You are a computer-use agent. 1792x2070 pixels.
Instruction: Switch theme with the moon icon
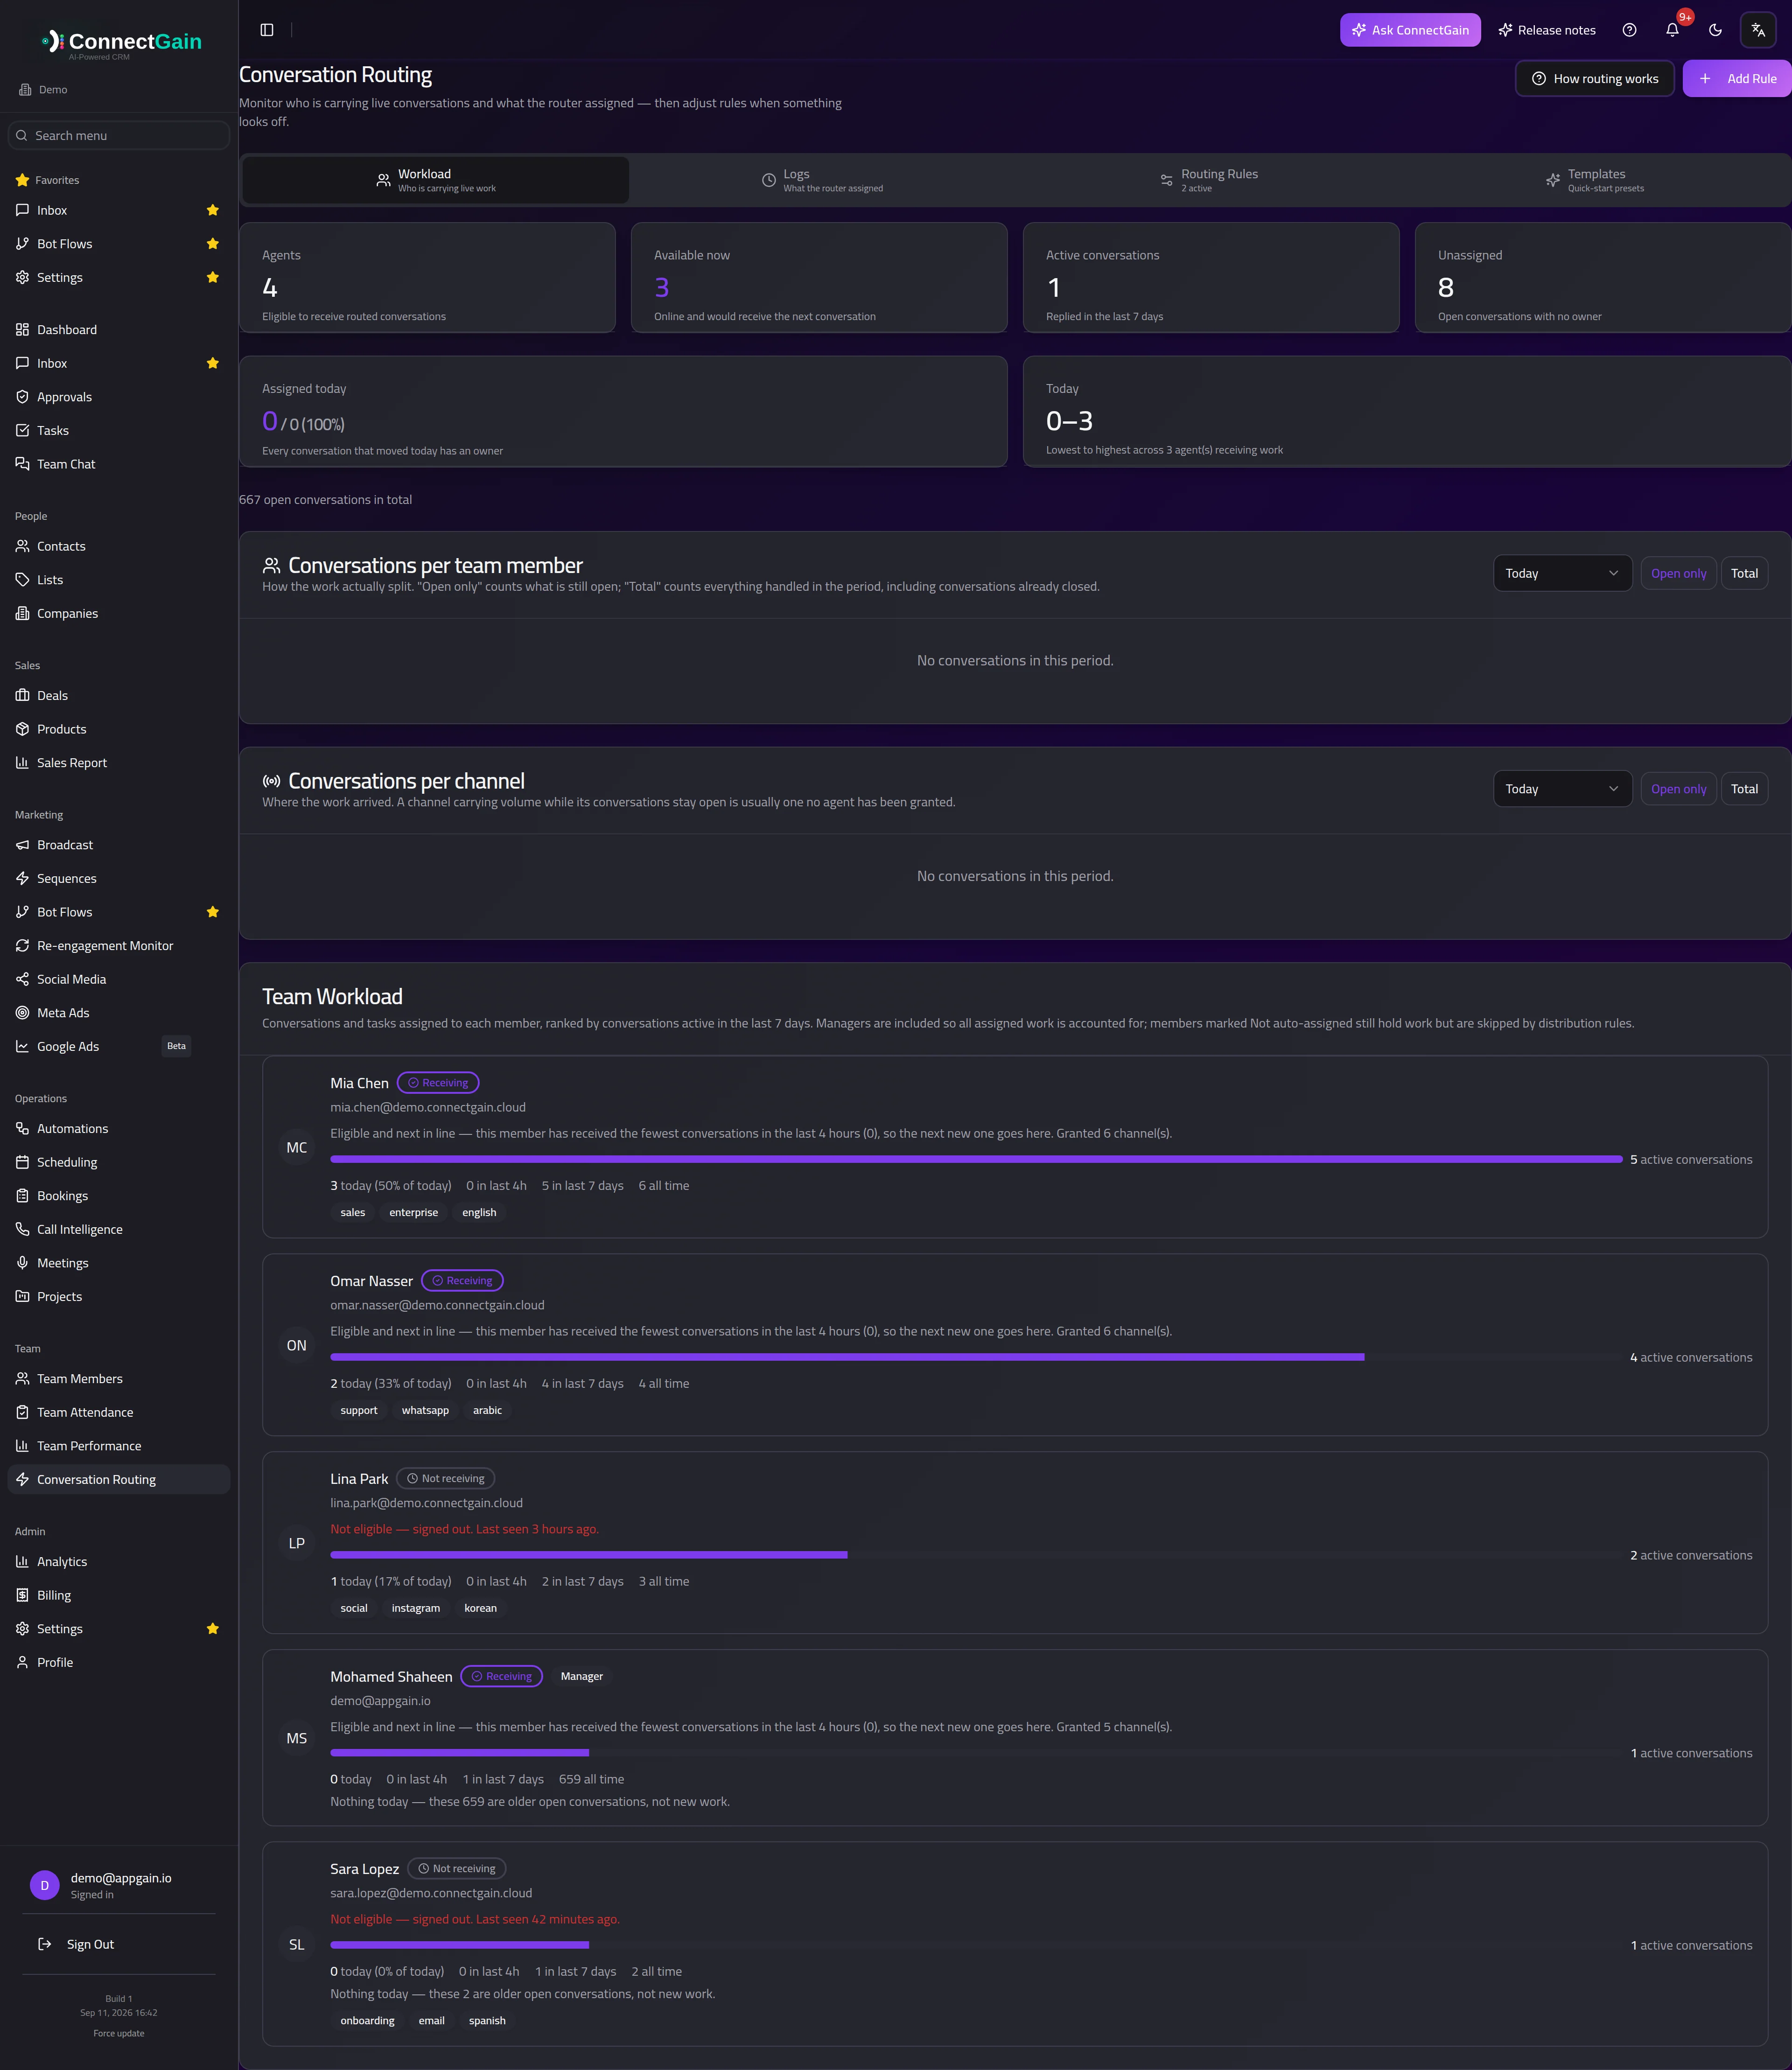[1715, 30]
